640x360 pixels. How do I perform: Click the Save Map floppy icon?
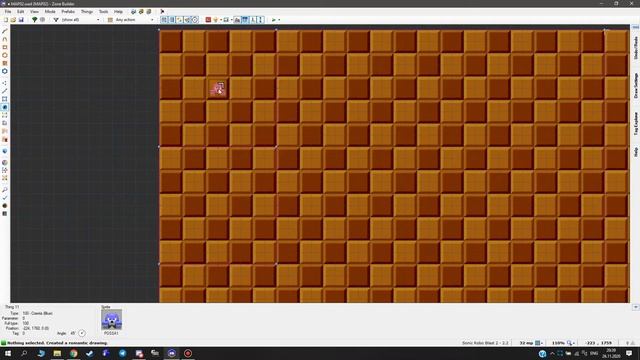point(21,20)
